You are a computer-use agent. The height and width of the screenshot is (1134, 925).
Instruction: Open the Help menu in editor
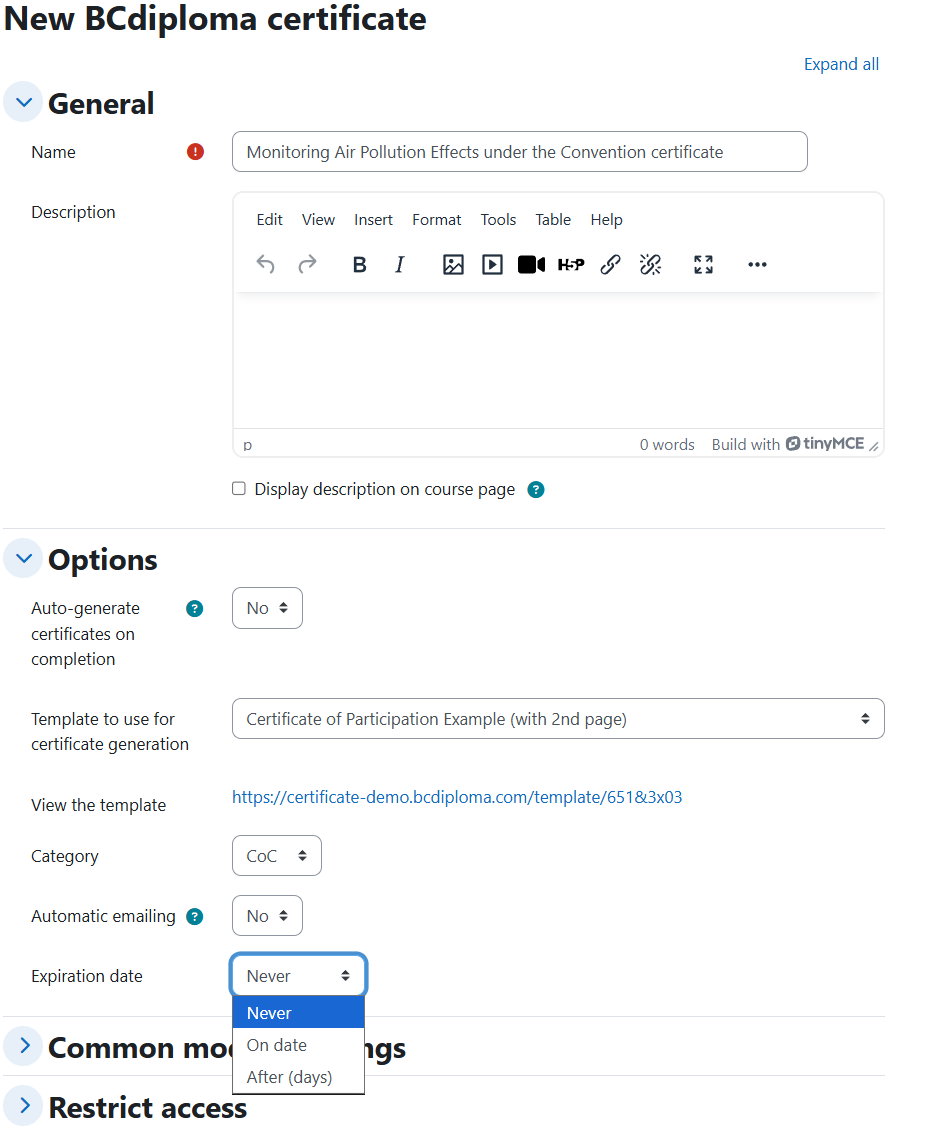click(x=606, y=220)
